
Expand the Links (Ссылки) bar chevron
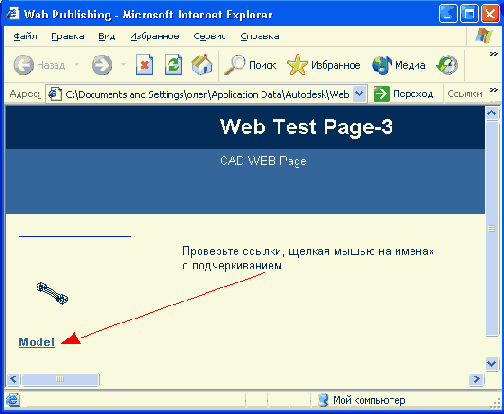click(493, 90)
